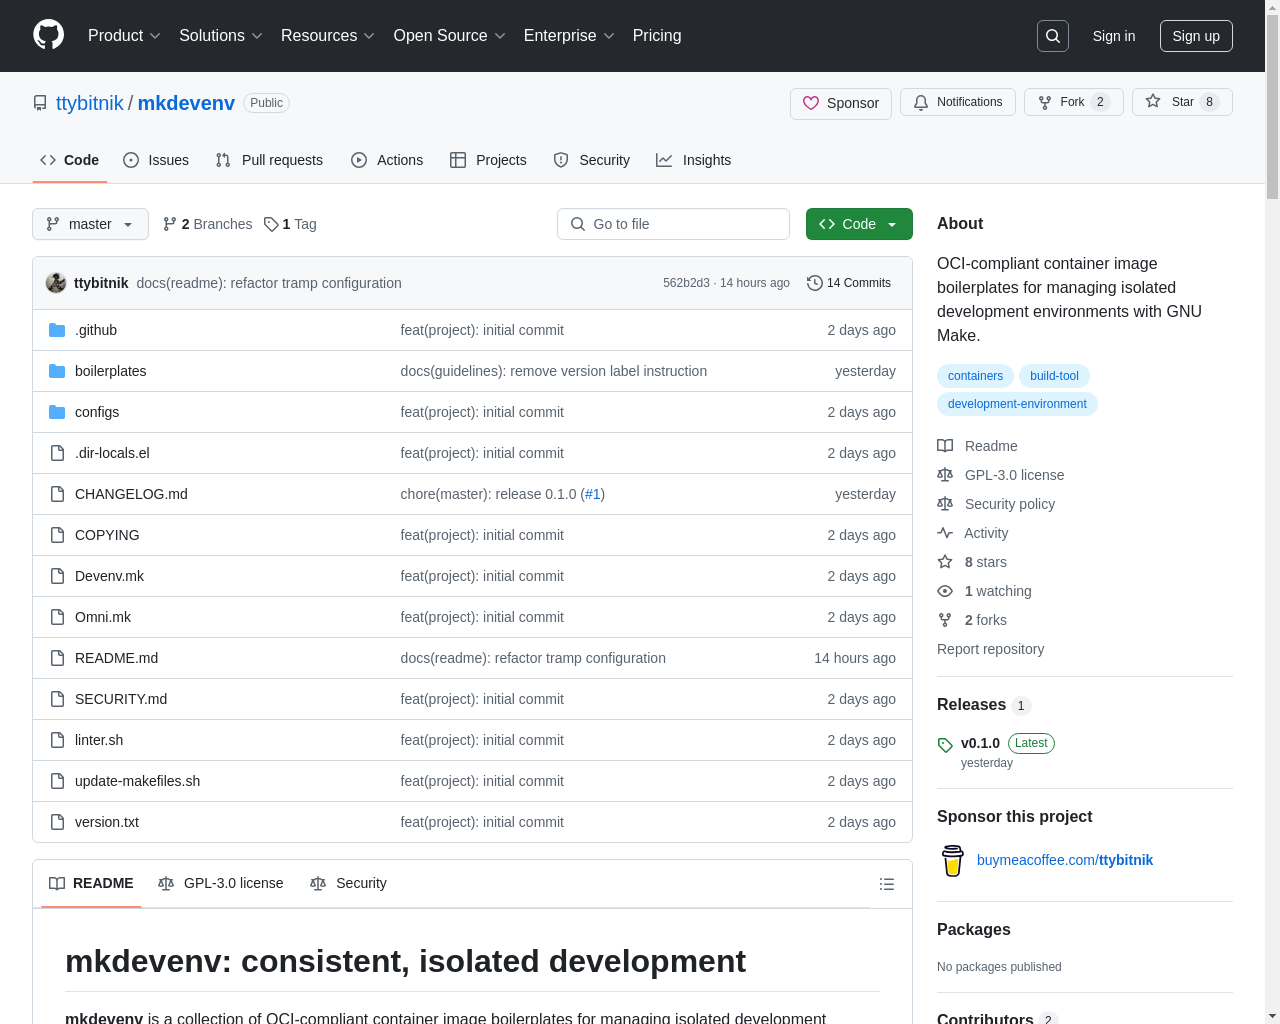Select the GPL-3.0 license README tab

pyautogui.click(x=221, y=884)
